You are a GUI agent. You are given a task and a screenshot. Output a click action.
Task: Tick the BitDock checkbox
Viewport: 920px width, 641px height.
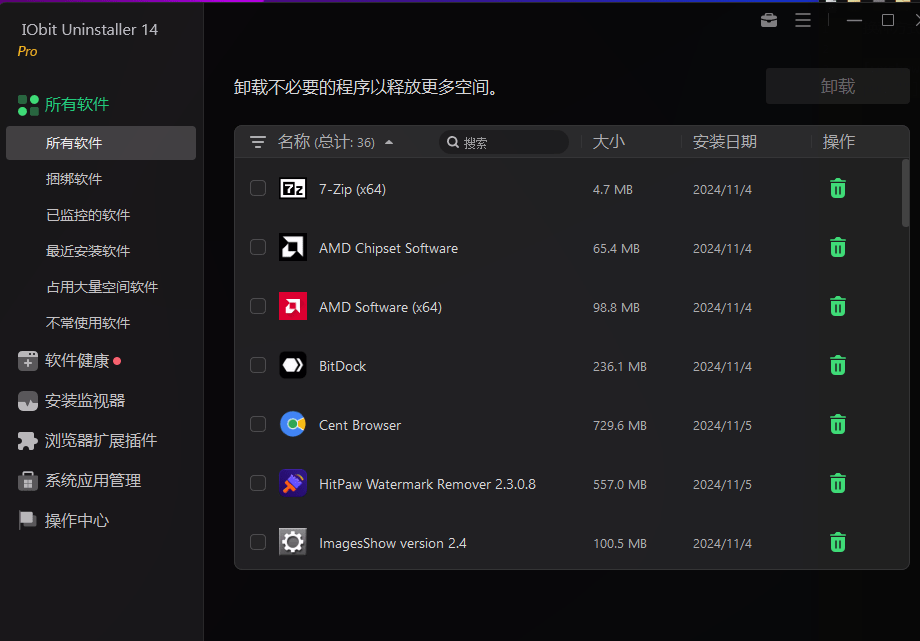(x=258, y=365)
